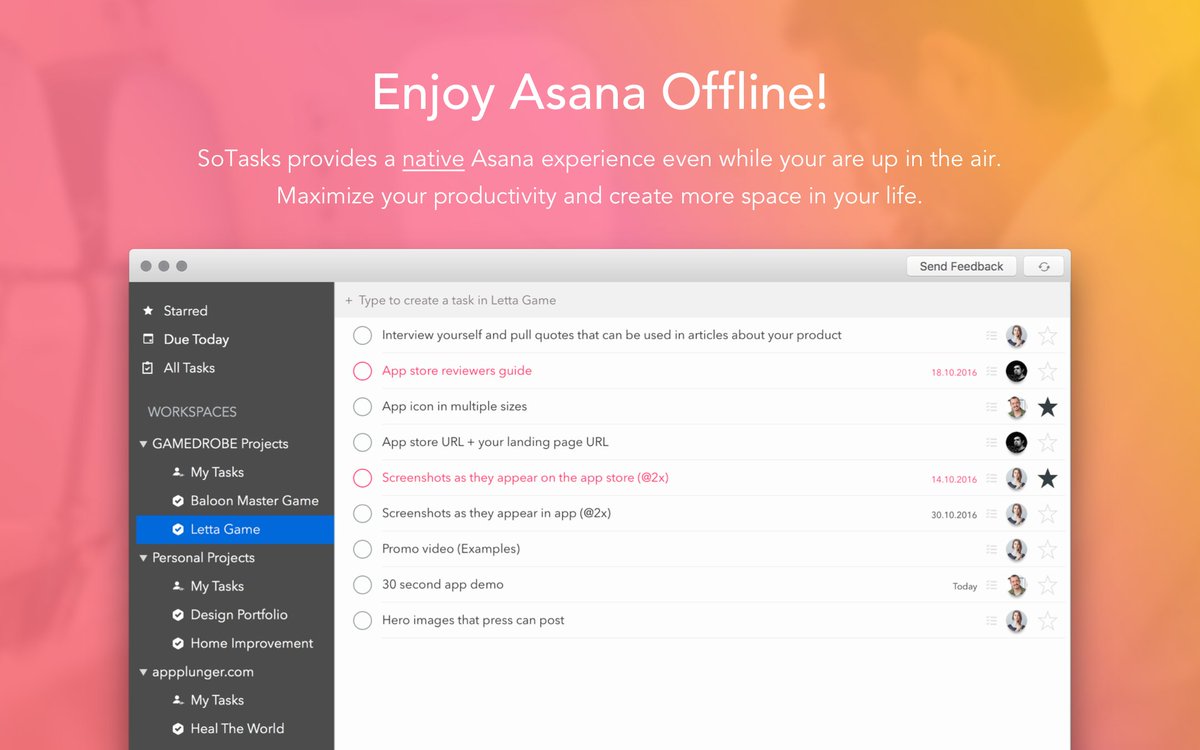Screen dimensions: 1200x750
Task: Open details list icon of 'Interview yourself' task
Action: (x=991, y=336)
